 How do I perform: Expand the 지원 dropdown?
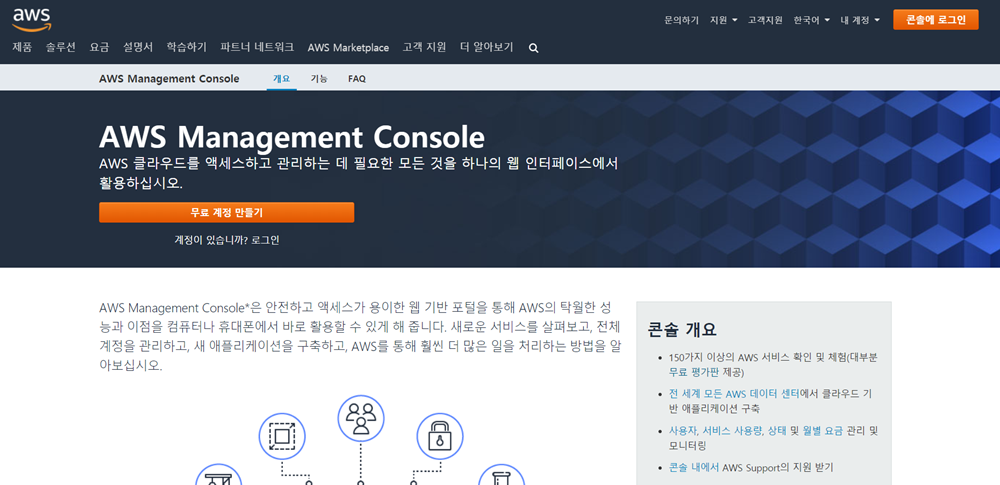723,20
